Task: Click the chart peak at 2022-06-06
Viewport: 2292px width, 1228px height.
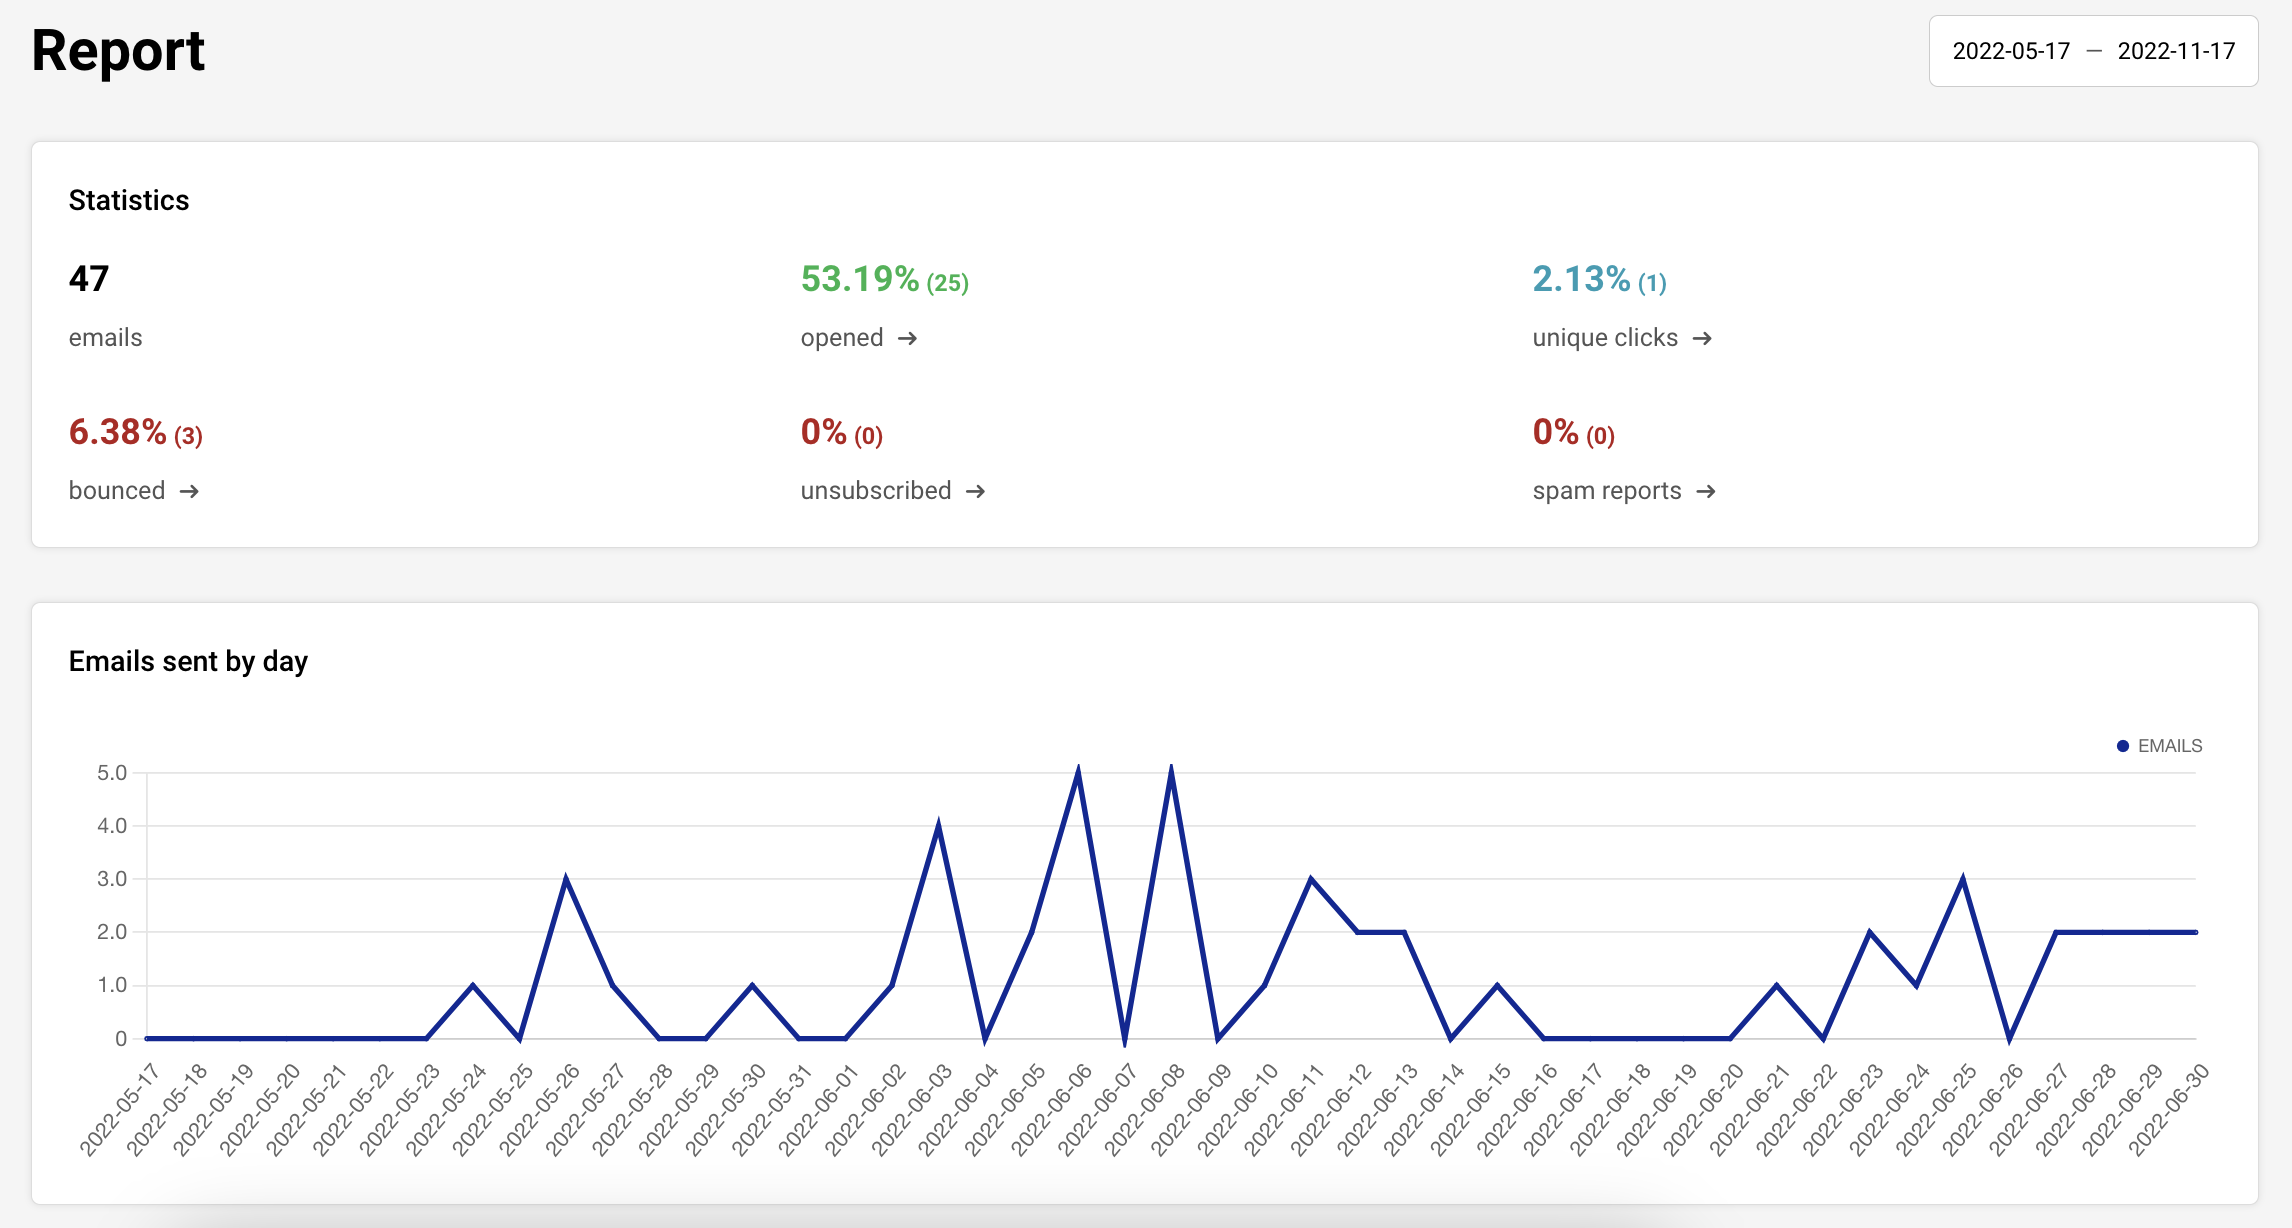Action: pos(1078,773)
